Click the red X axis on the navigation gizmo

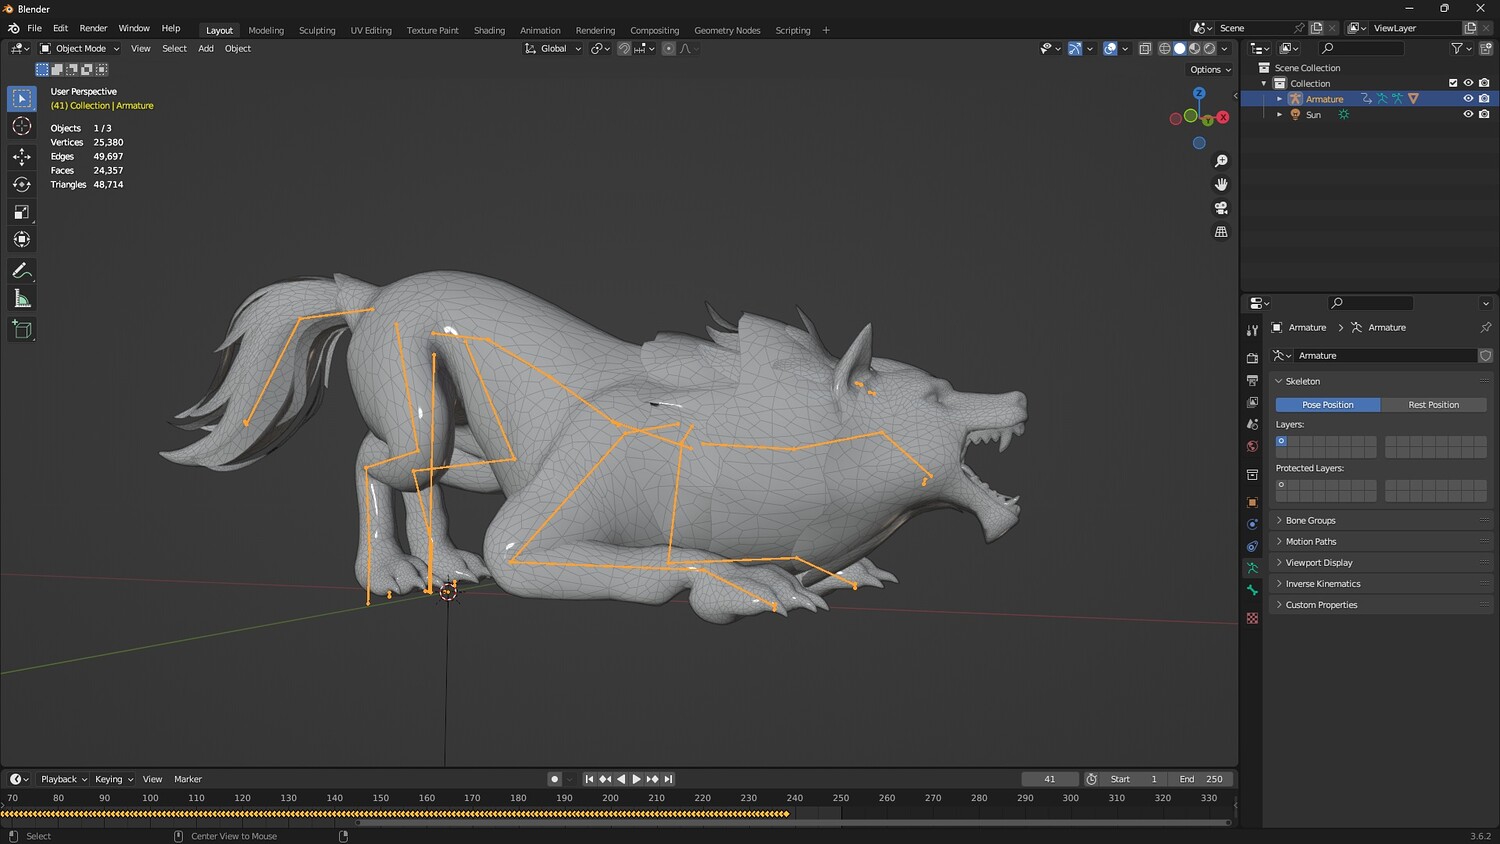point(1222,117)
